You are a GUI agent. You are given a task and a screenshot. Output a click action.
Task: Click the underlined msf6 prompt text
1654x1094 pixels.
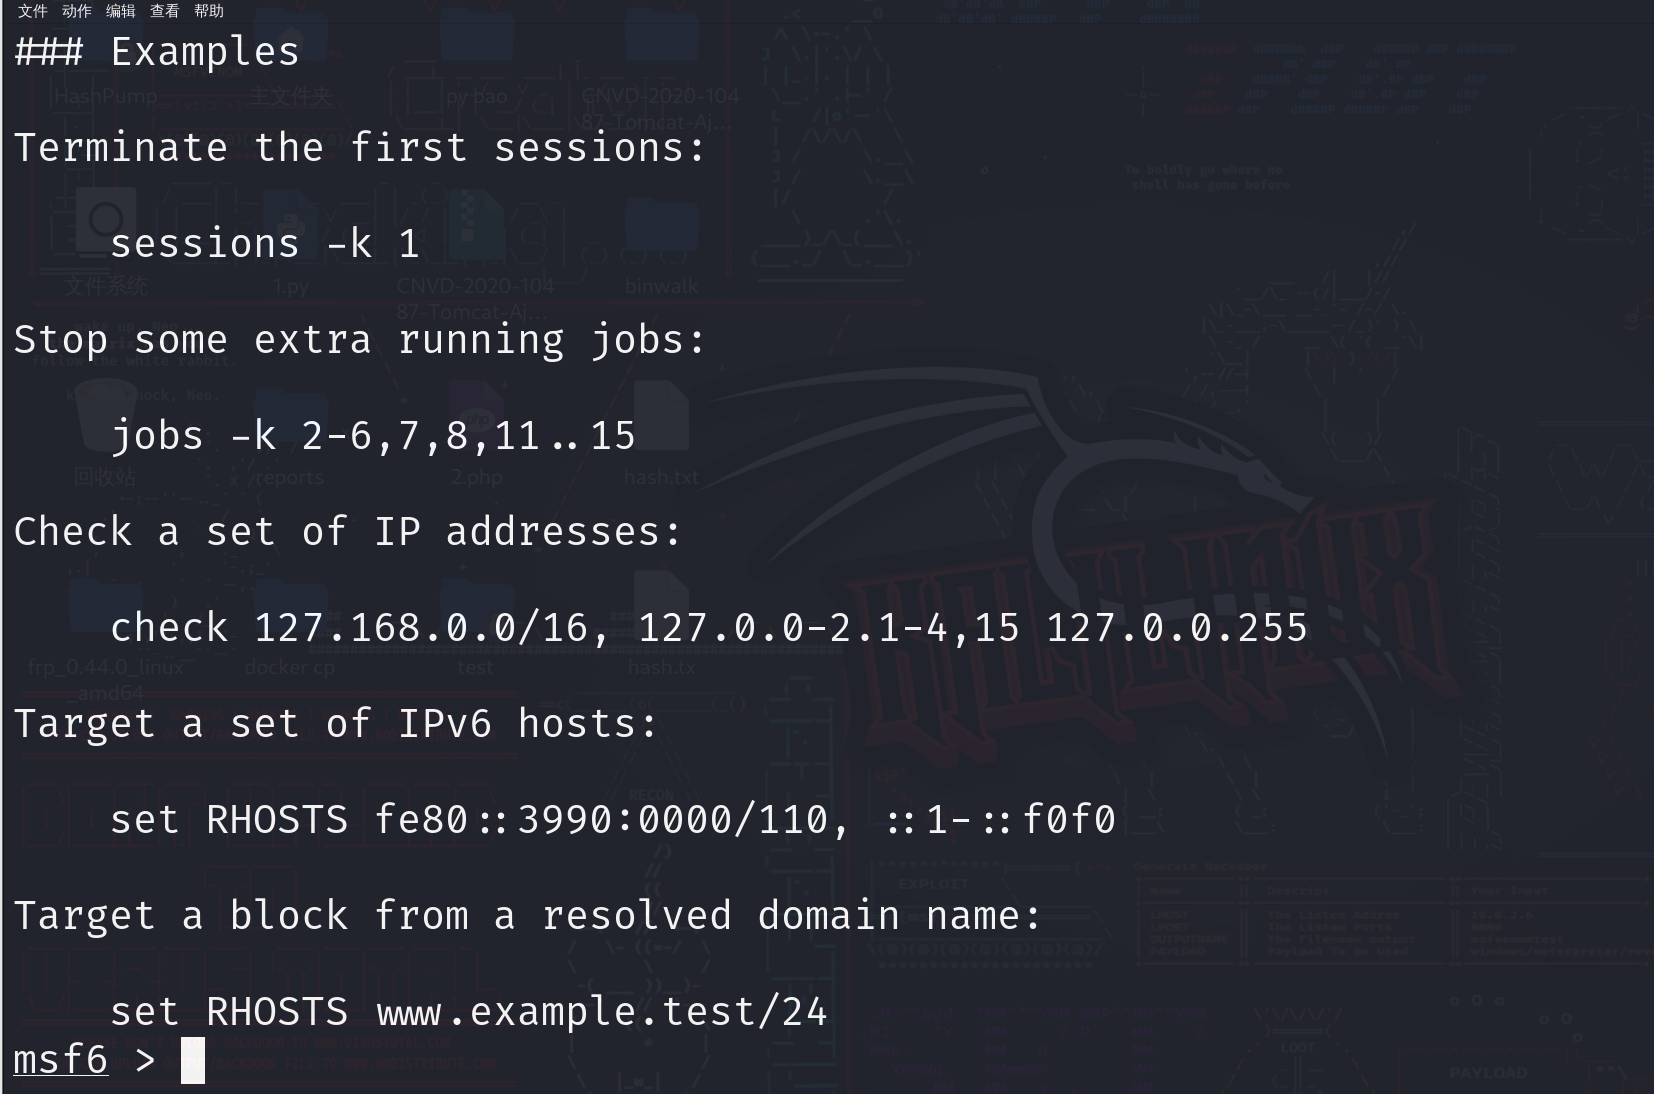(60, 1060)
